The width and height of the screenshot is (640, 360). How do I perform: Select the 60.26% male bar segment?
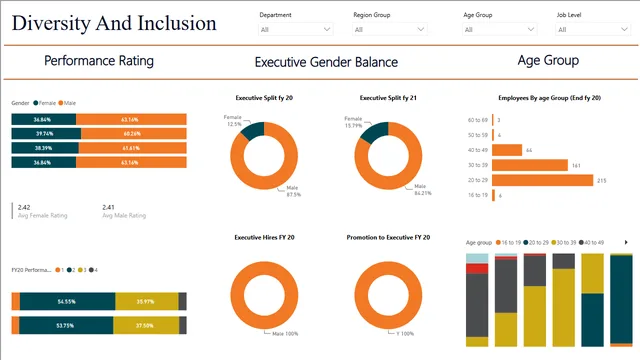pyautogui.click(x=134, y=133)
